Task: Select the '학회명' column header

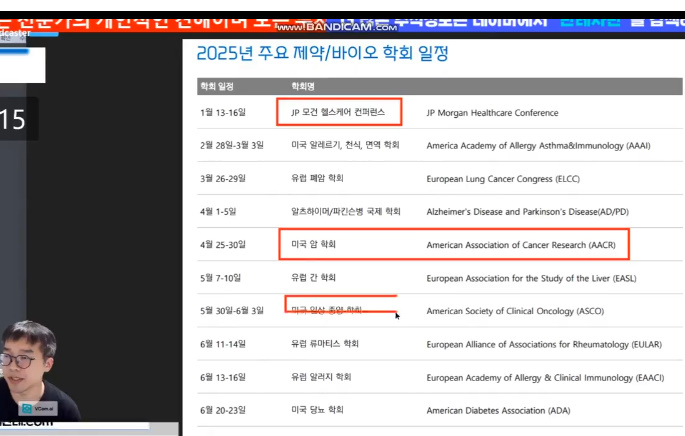Action: [x=303, y=87]
